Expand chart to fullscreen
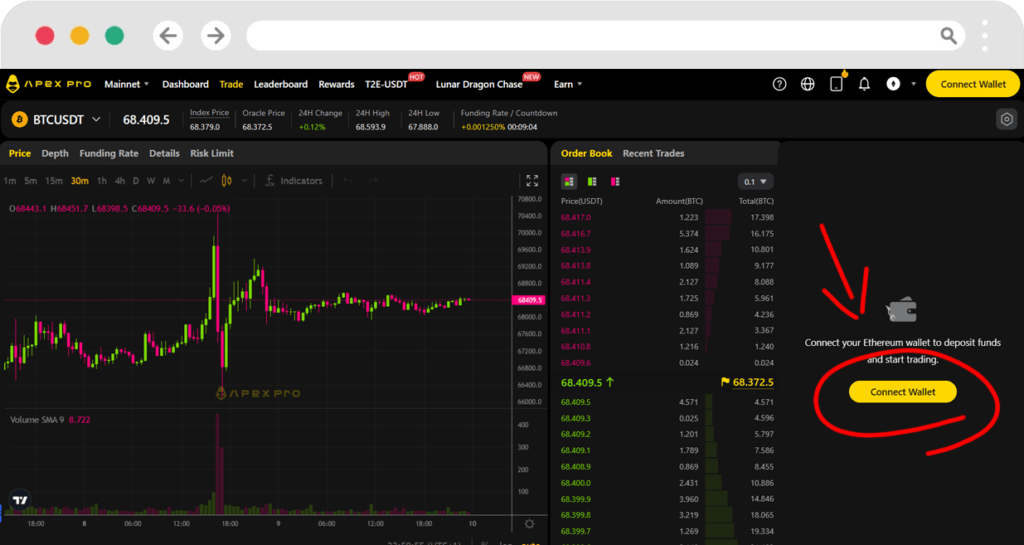Image resolution: width=1024 pixels, height=545 pixels. coord(532,181)
